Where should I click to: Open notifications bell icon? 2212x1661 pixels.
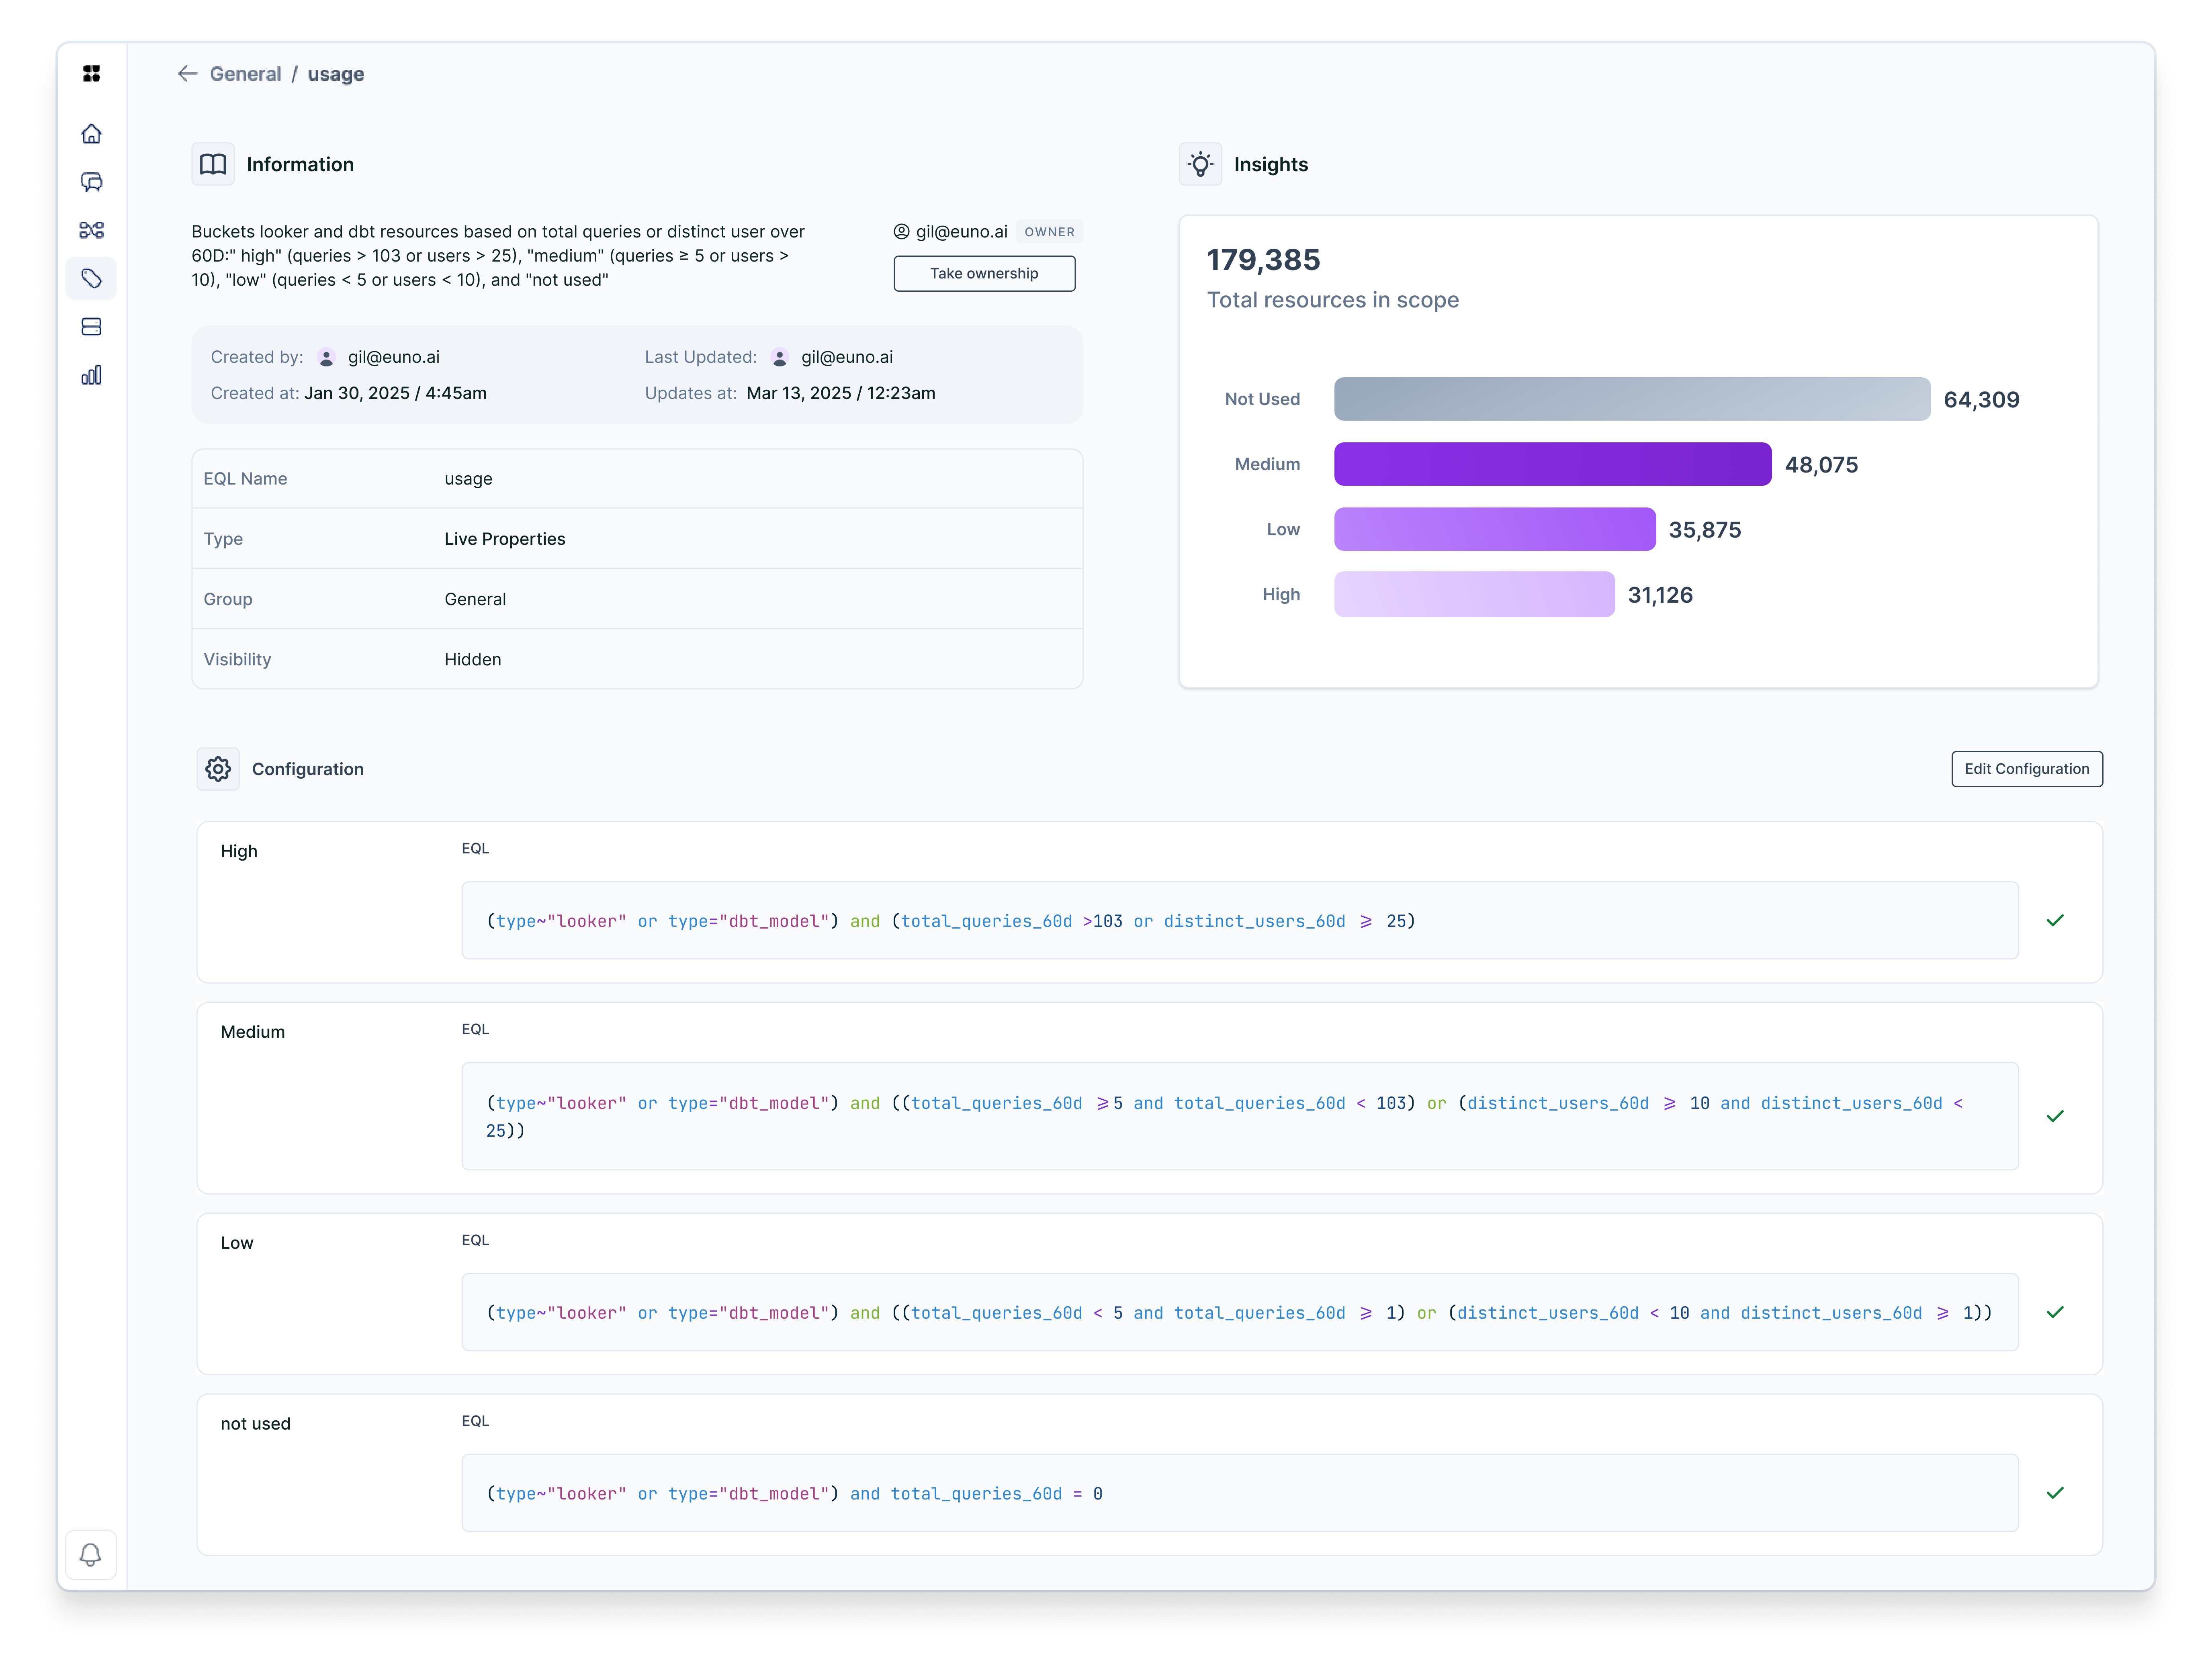(90, 1554)
